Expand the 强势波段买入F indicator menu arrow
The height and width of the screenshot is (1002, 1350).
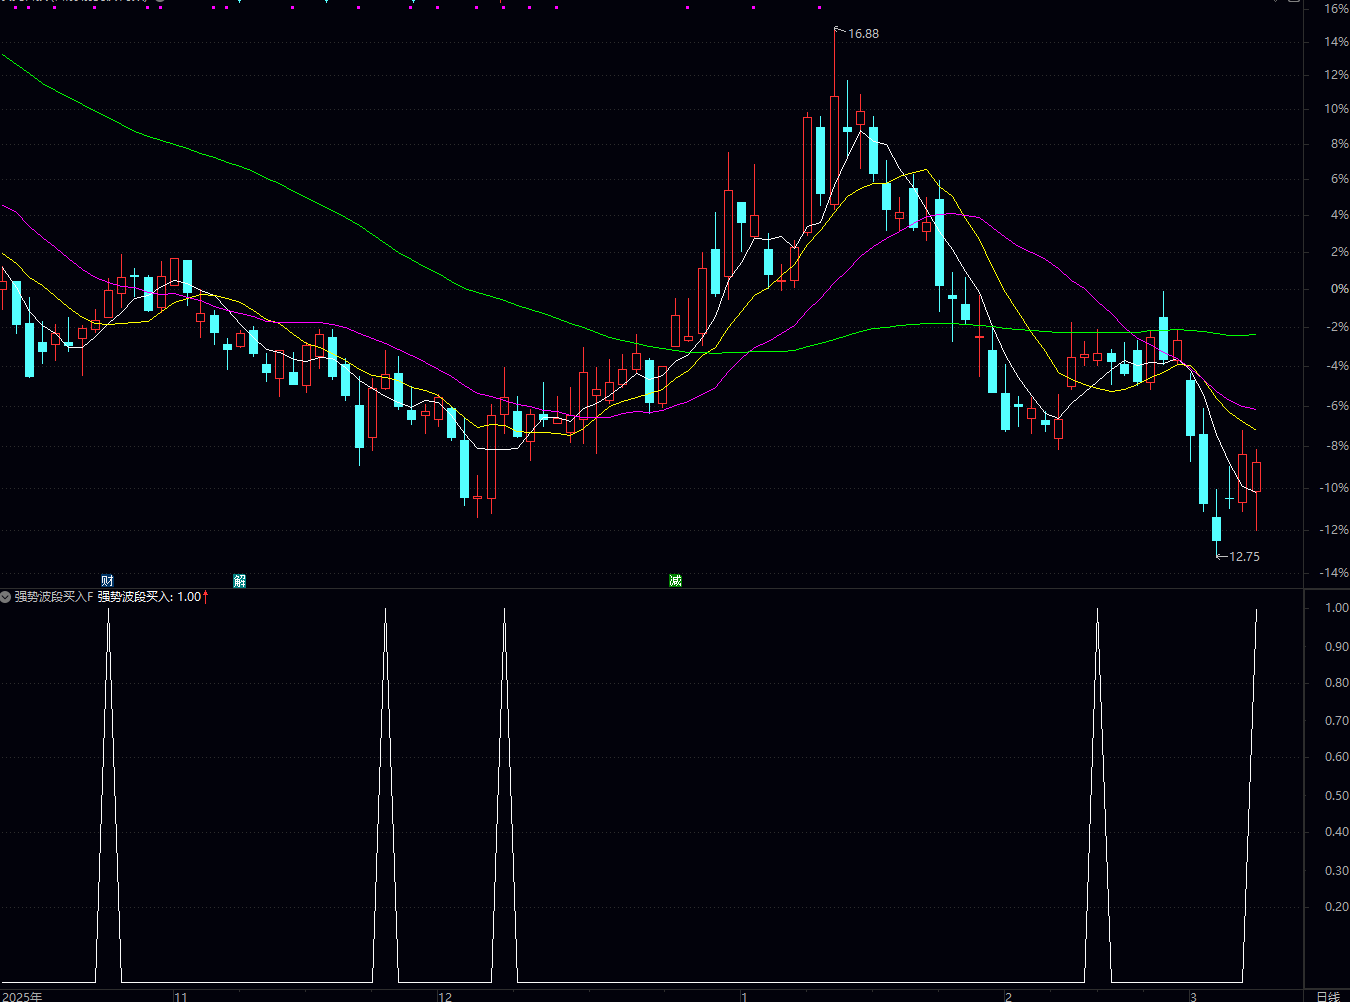tap(6, 597)
